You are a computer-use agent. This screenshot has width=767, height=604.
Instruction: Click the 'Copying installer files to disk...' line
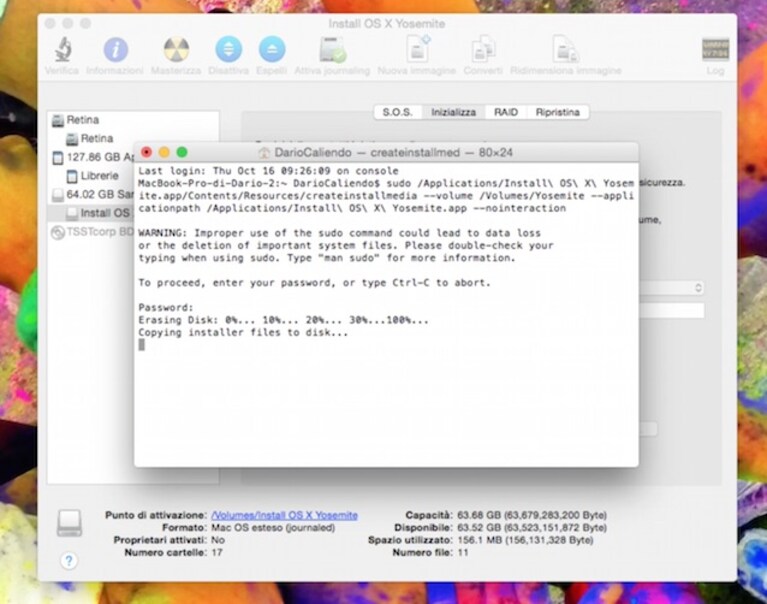(243, 333)
